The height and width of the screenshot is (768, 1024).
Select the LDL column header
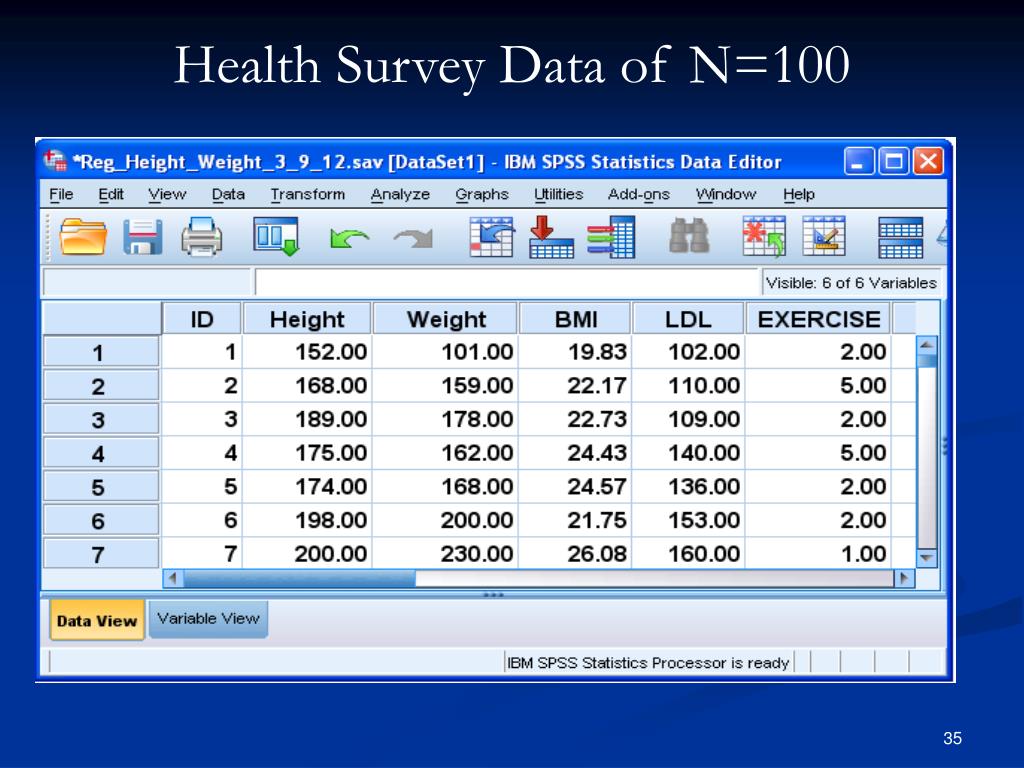[688, 319]
